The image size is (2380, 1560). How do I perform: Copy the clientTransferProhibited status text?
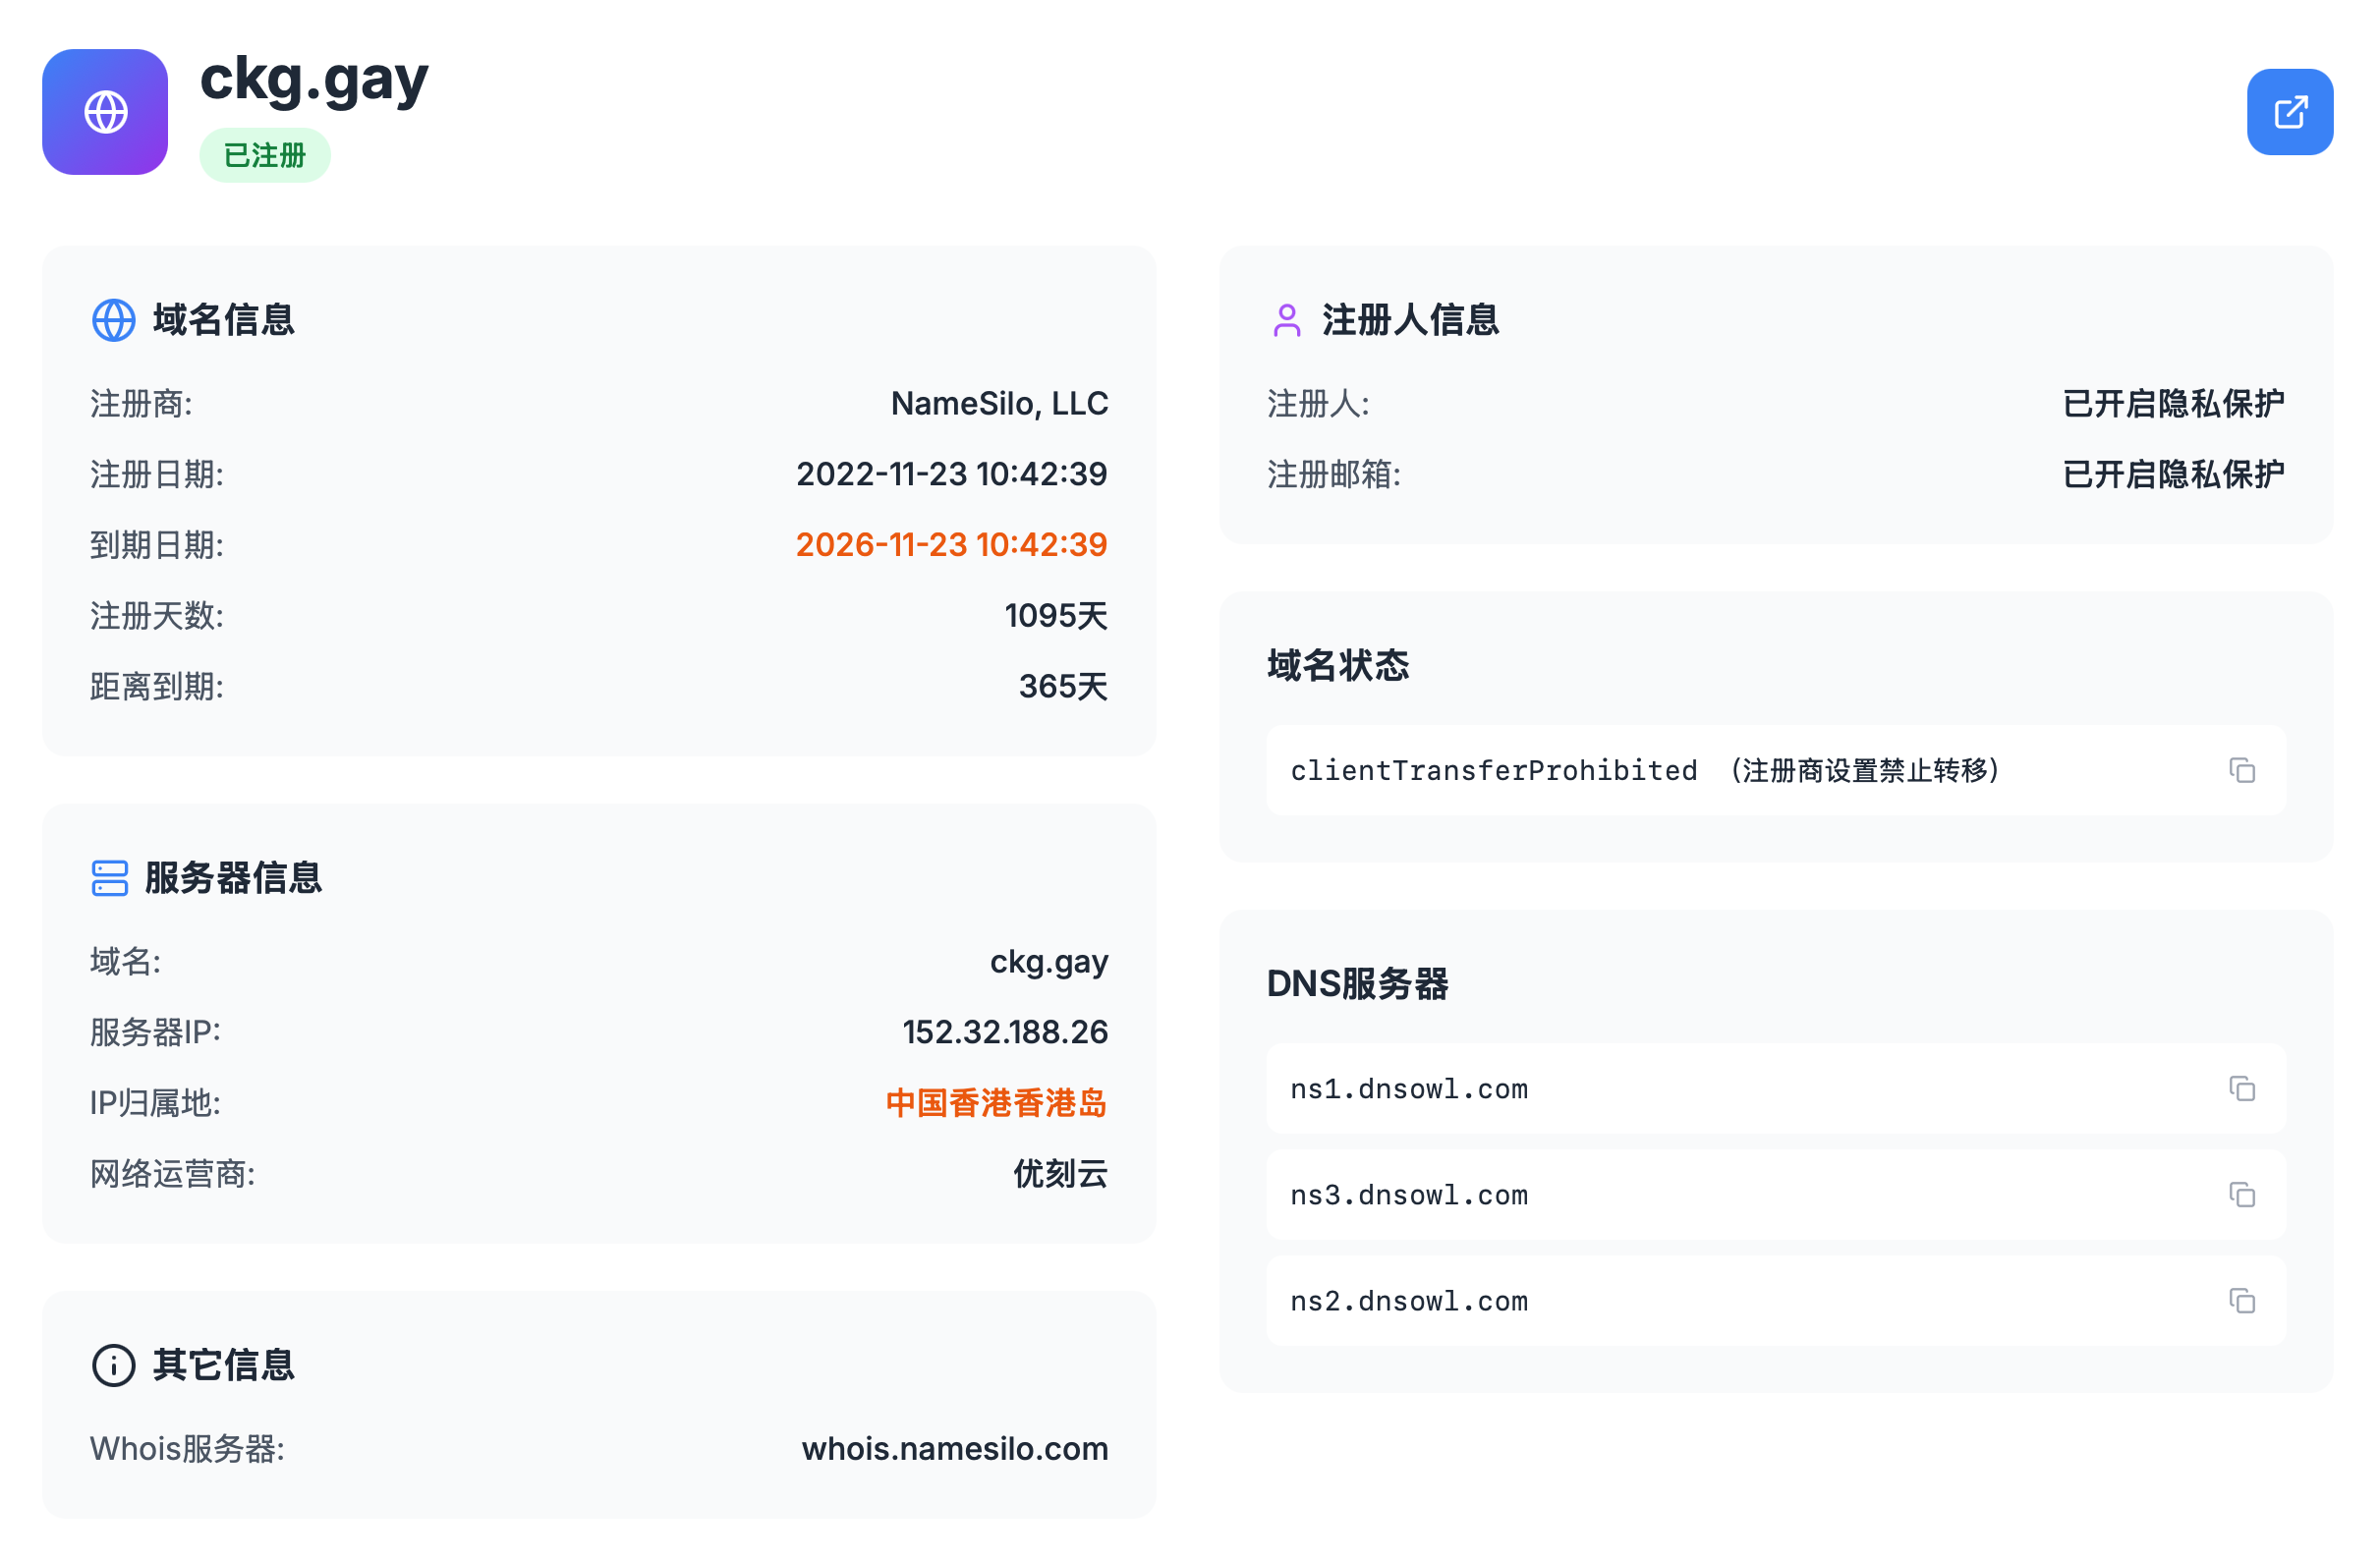(2241, 770)
